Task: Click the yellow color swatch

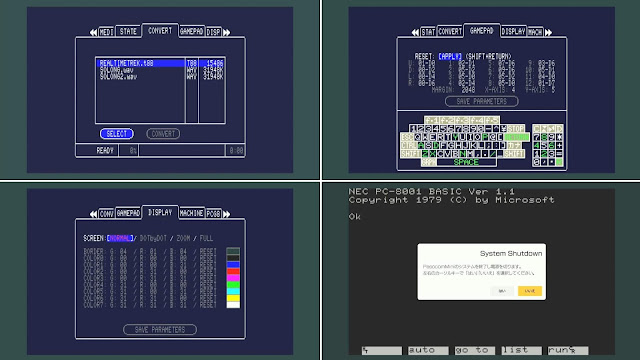Action: [233, 298]
